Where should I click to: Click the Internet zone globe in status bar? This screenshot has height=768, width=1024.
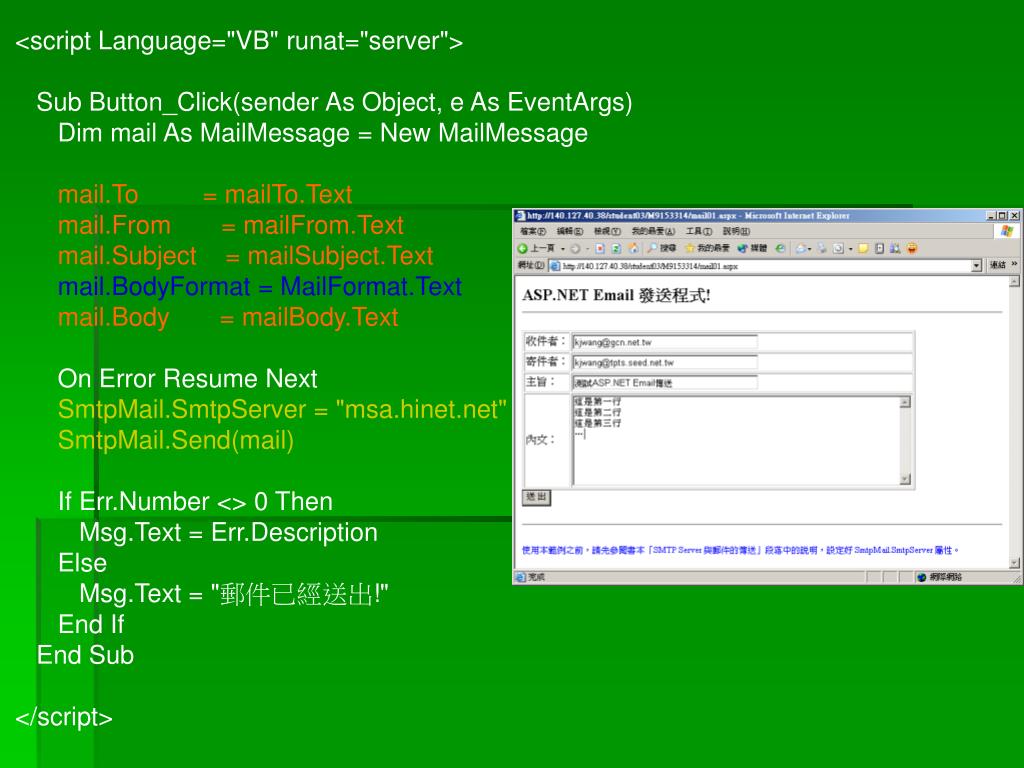921,577
